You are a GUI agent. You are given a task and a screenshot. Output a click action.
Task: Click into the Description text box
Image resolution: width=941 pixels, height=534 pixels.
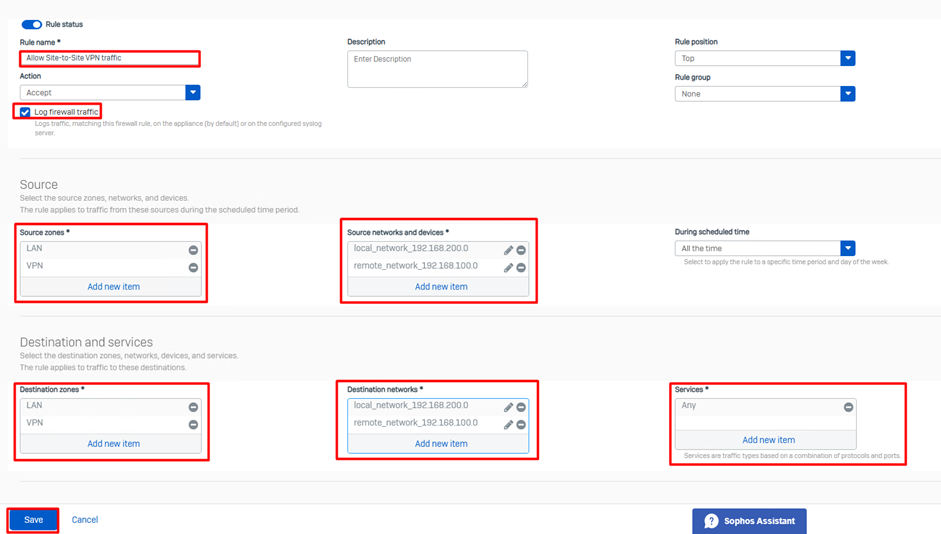[x=437, y=69]
